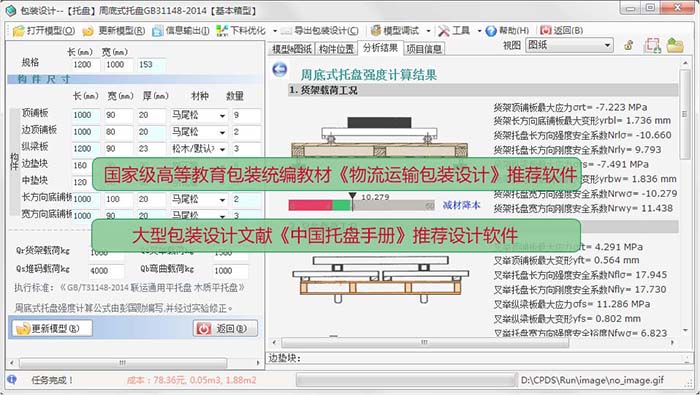The width and height of the screenshot is (700, 395).
Task: Click the Tools (工具) wrench icon
Action: coord(444,31)
